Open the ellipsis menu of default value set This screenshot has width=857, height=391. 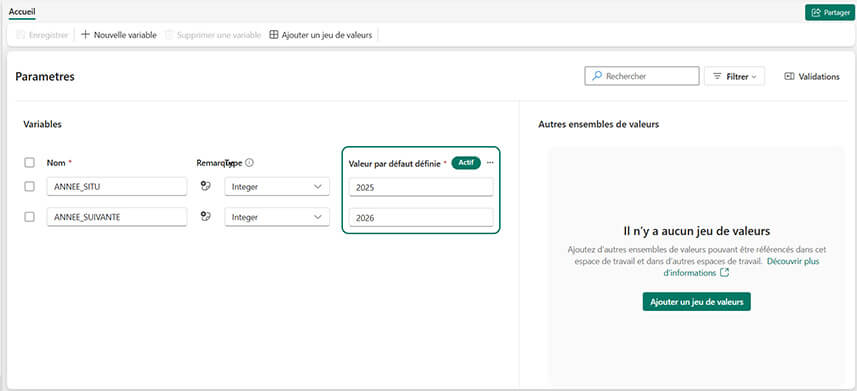(490, 162)
